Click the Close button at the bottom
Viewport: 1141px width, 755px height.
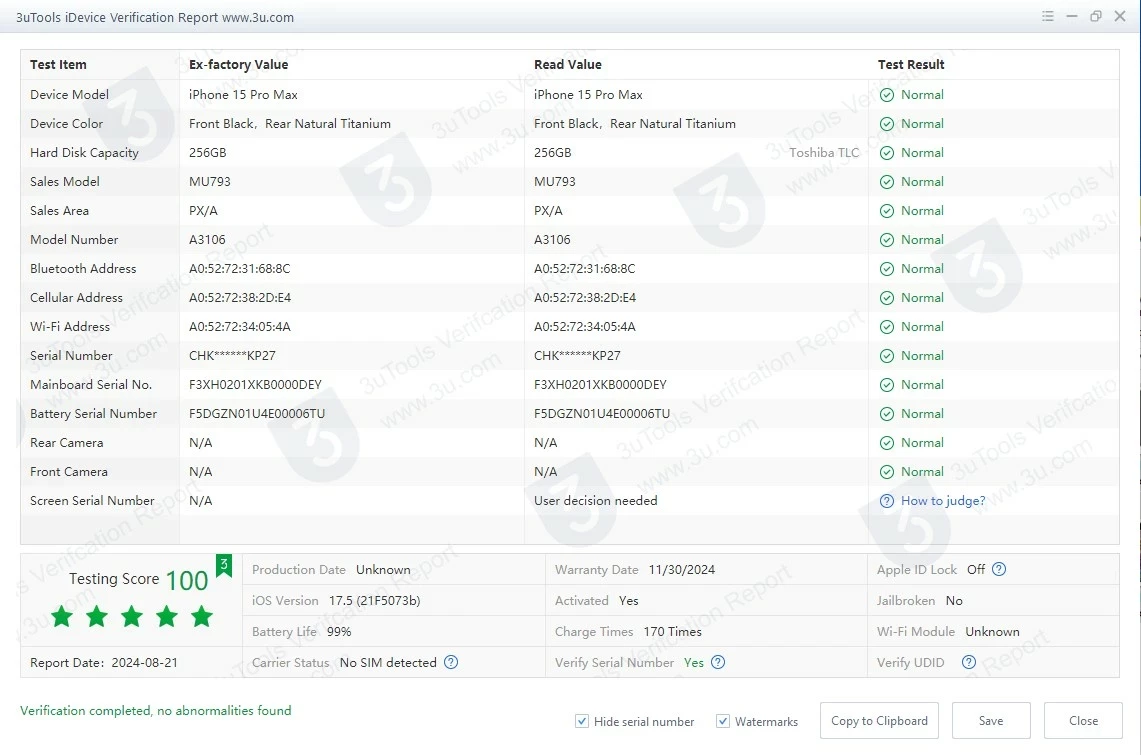coord(1083,721)
